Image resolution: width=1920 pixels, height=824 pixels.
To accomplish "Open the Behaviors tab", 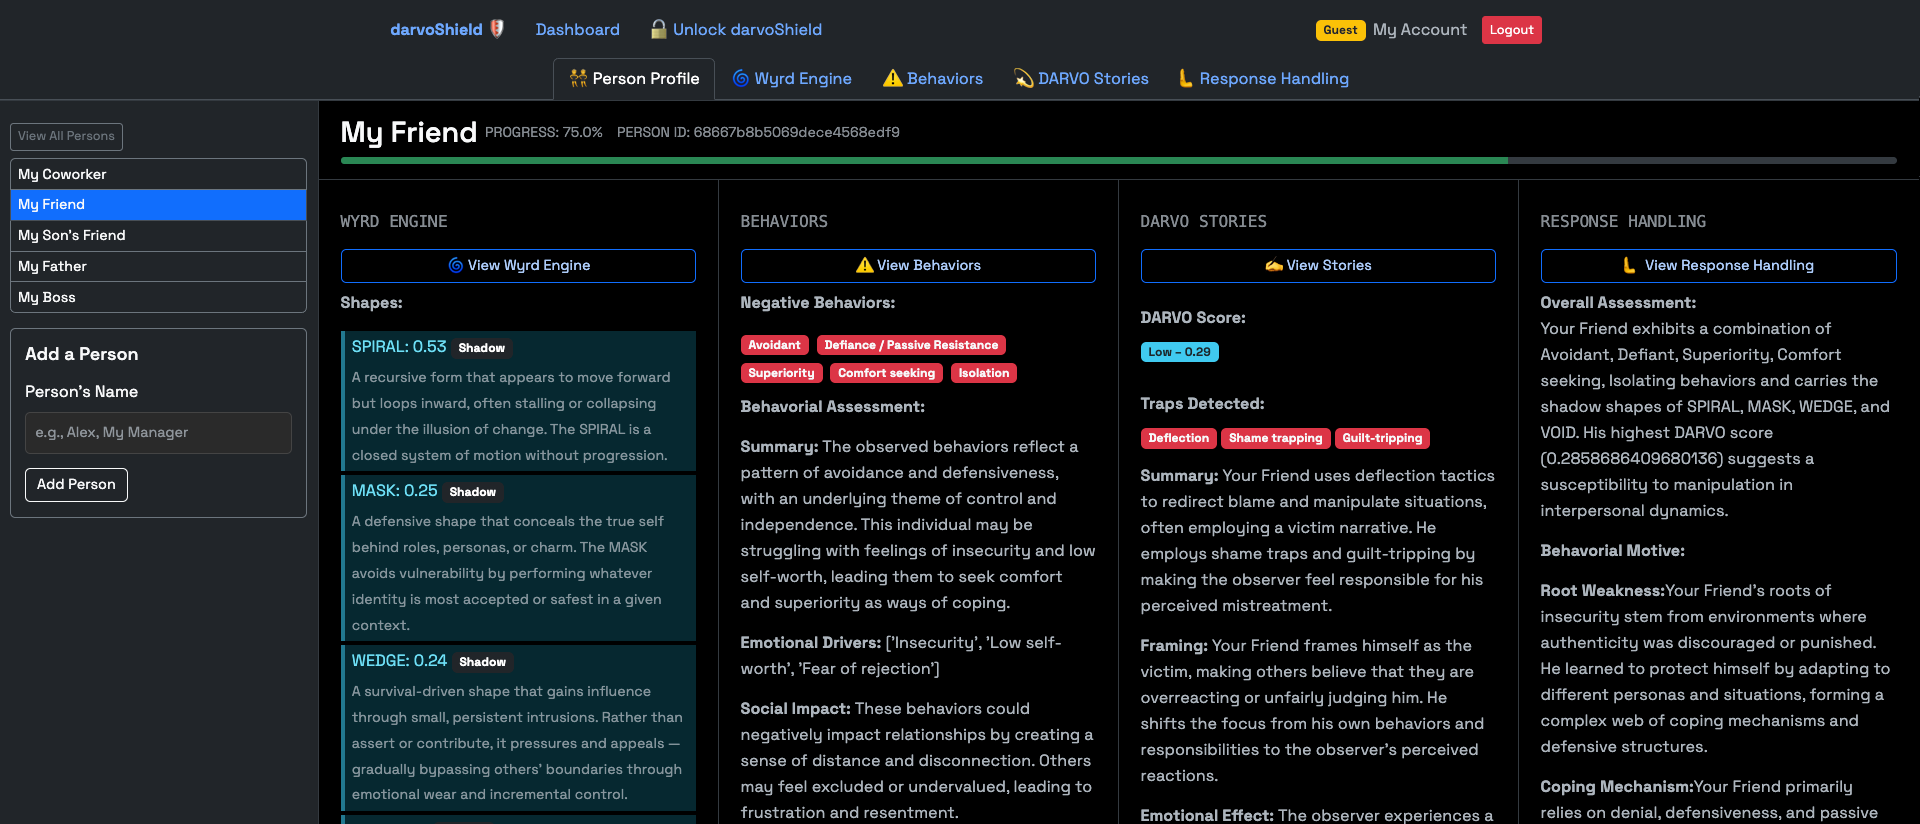I will (933, 78).
